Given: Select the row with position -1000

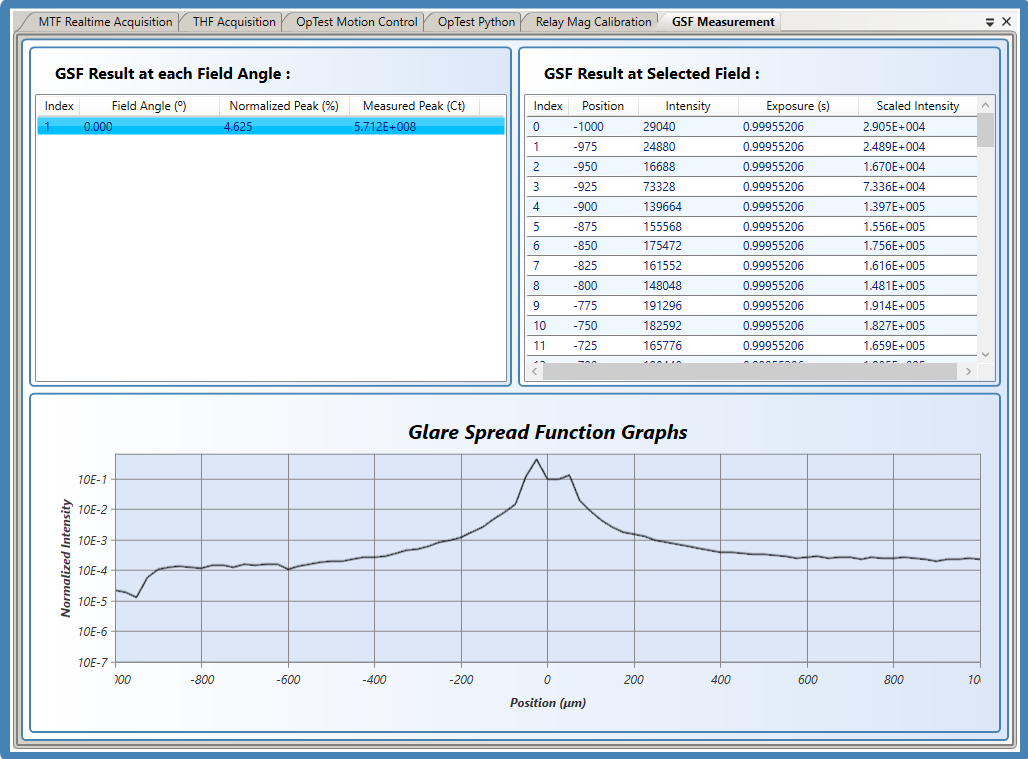Looking at the screenshot, I should tap(752, 126).
